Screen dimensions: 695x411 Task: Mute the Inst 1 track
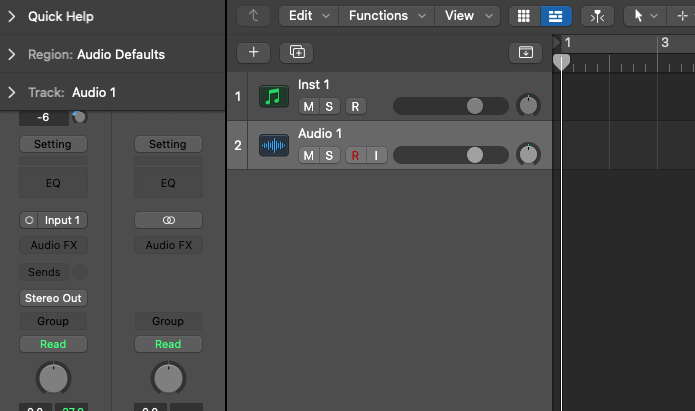(x=308, y=106)
